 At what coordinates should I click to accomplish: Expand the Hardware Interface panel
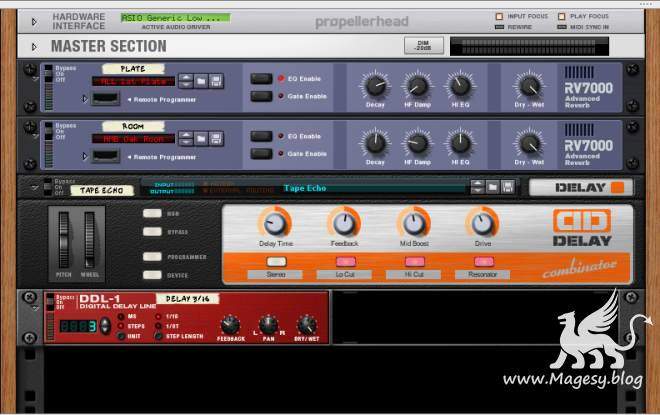click(35, 21)
